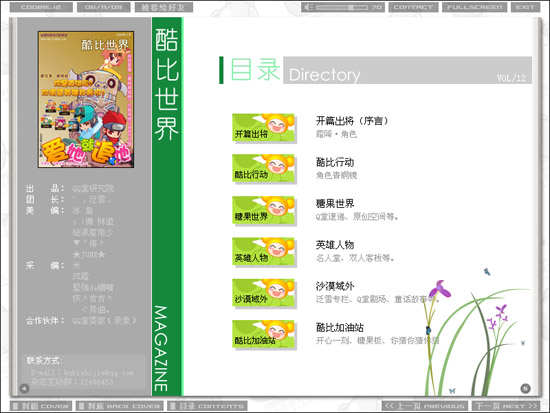
Task: Click the round page corner icon at bottom-left
Action: [x=24, y=388]
